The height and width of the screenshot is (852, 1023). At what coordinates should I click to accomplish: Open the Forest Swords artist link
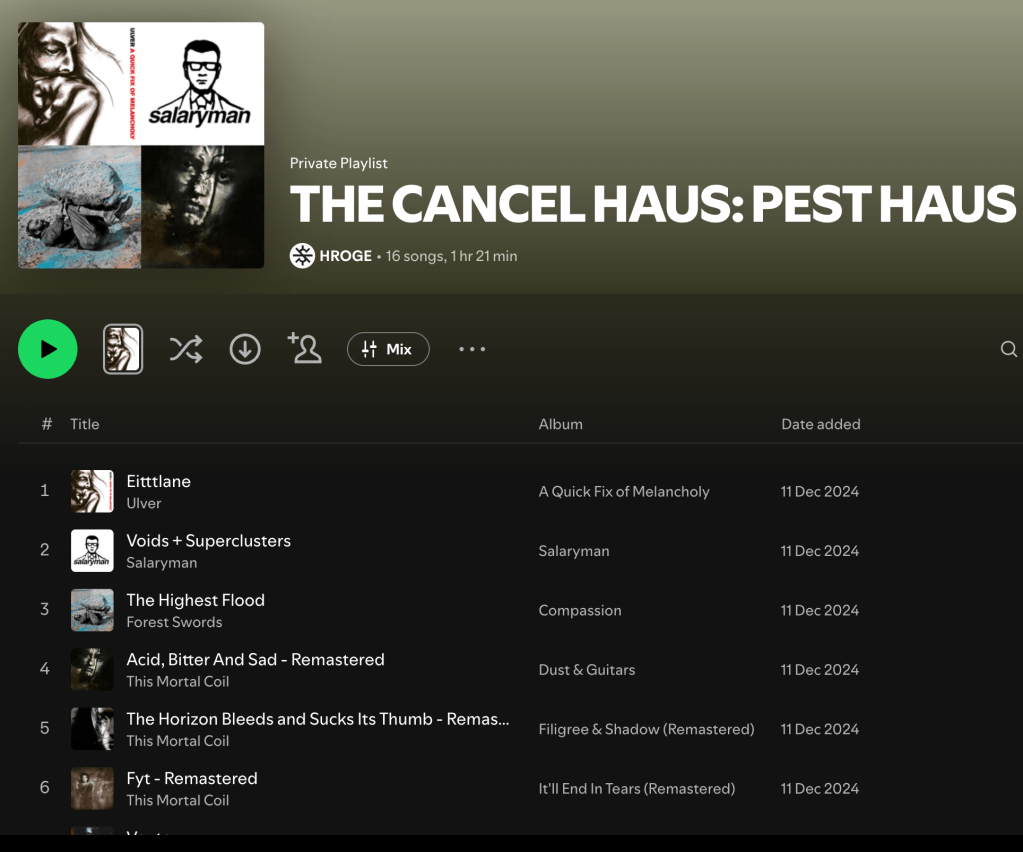click(174, 622)
